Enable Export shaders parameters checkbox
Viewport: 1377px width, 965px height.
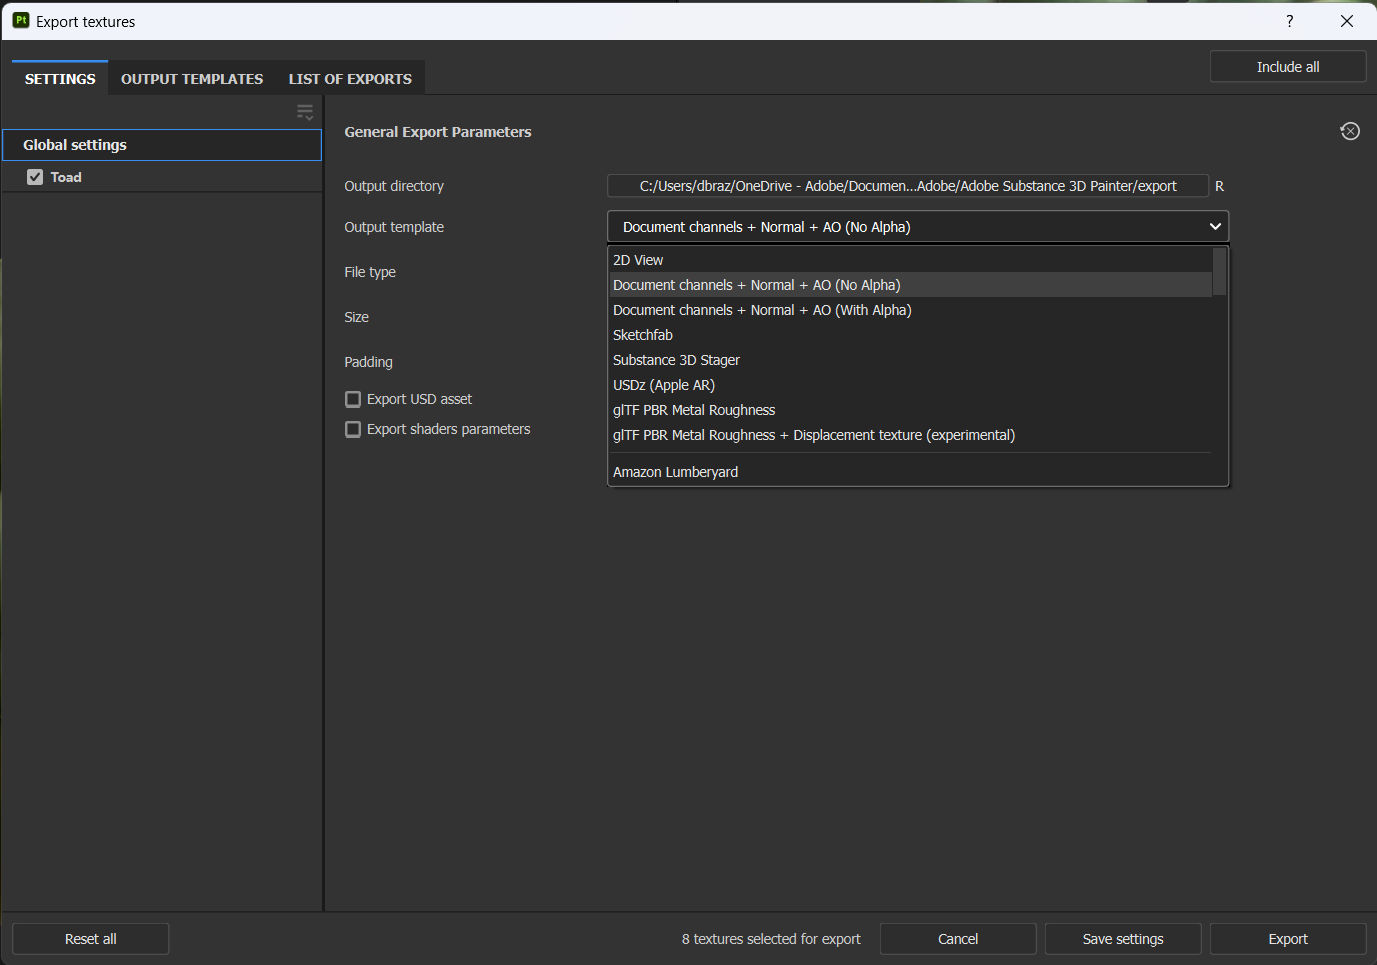click(x=353, y=429)
